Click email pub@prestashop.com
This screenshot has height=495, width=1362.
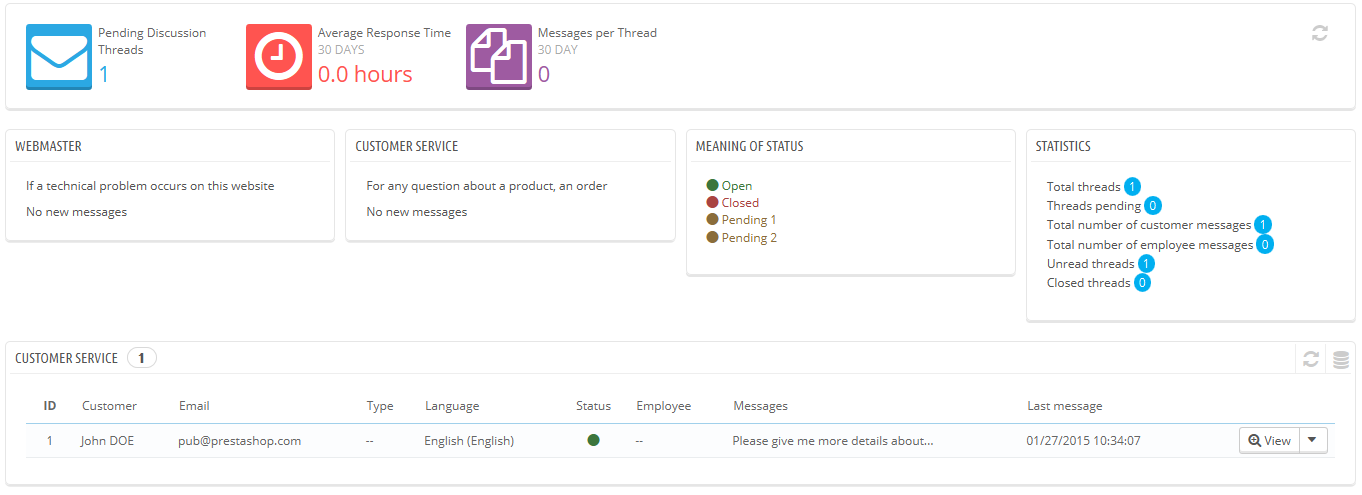239,440
